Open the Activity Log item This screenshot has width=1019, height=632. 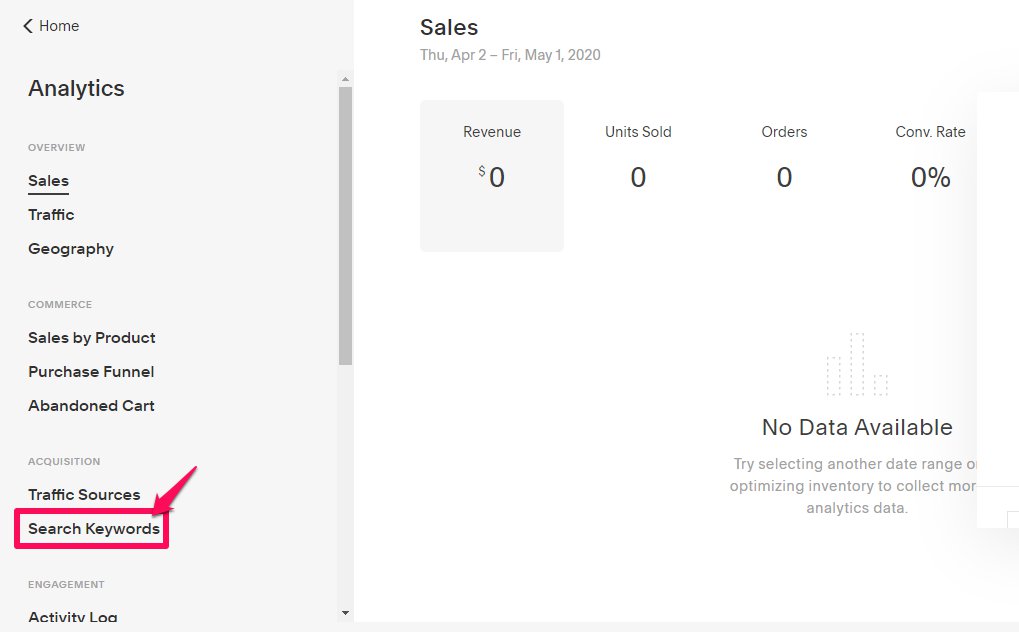(73, 617)
